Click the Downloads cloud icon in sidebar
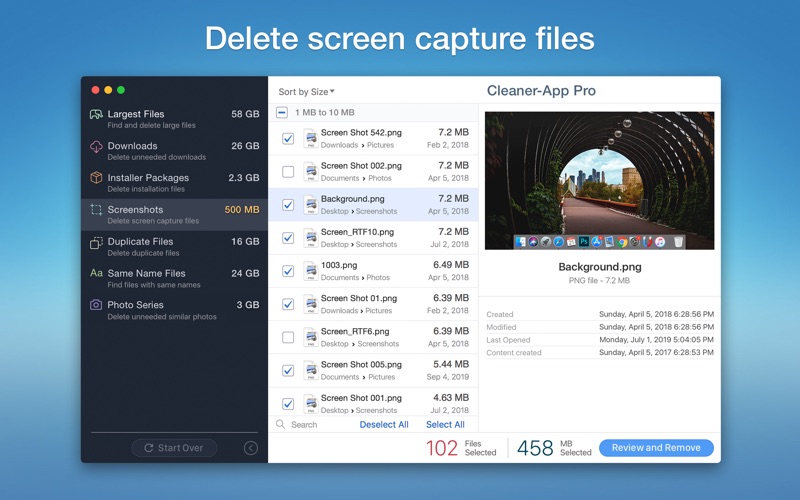Viewport: 800px width, 500px height. click(x=96, y=147)
